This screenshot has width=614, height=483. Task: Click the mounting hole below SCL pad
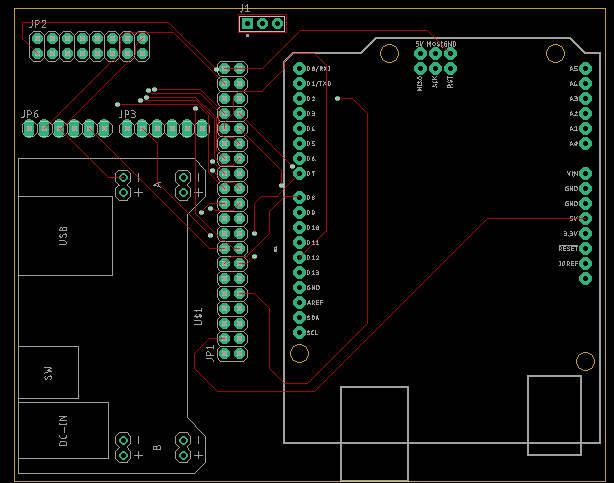pos(299,354)
